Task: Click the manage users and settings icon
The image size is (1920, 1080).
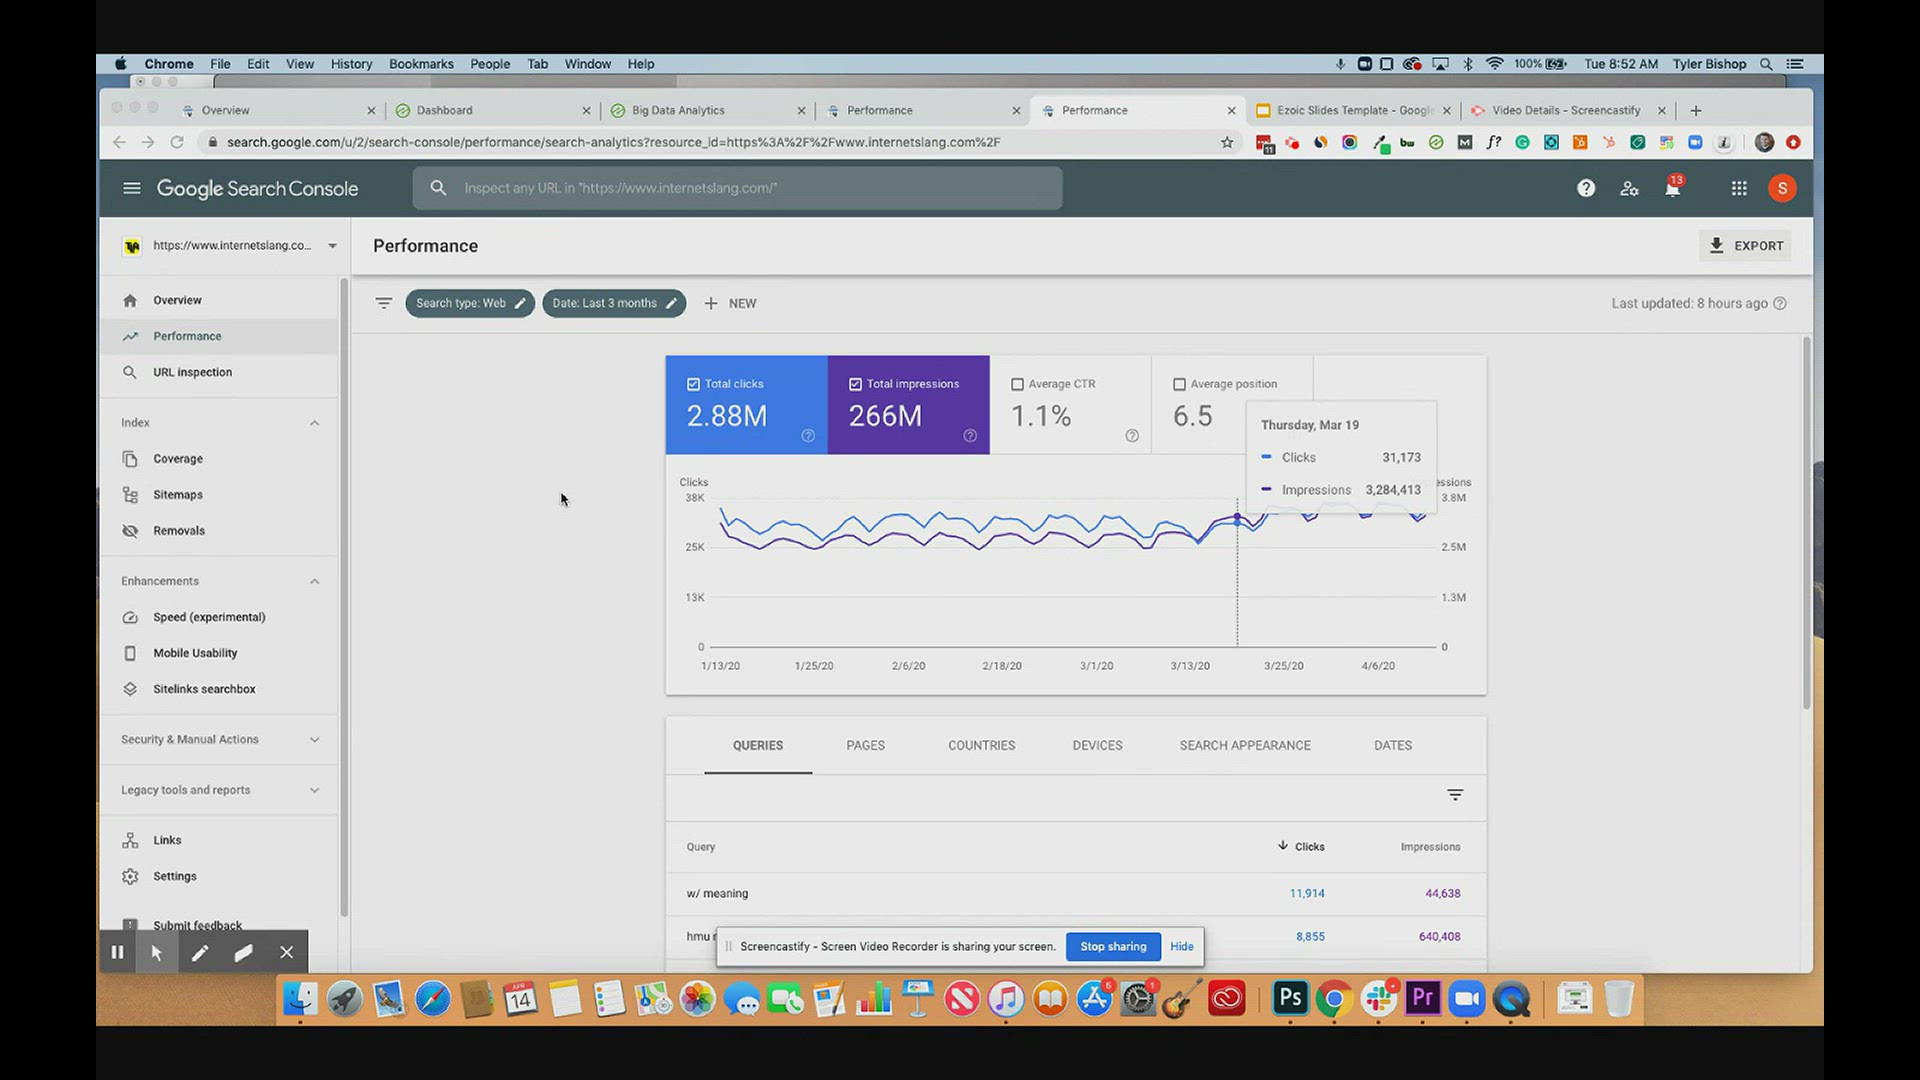Action: [x=1629, y=188]
